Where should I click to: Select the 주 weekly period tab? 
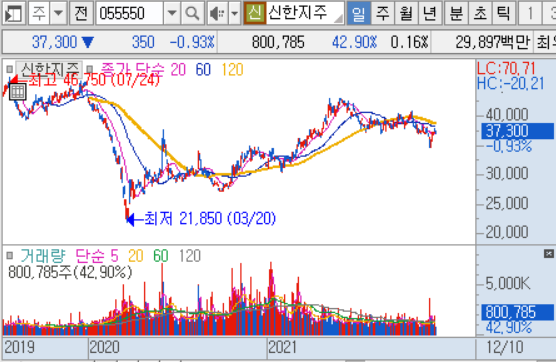pyautogui.click(x=383, y=13)
